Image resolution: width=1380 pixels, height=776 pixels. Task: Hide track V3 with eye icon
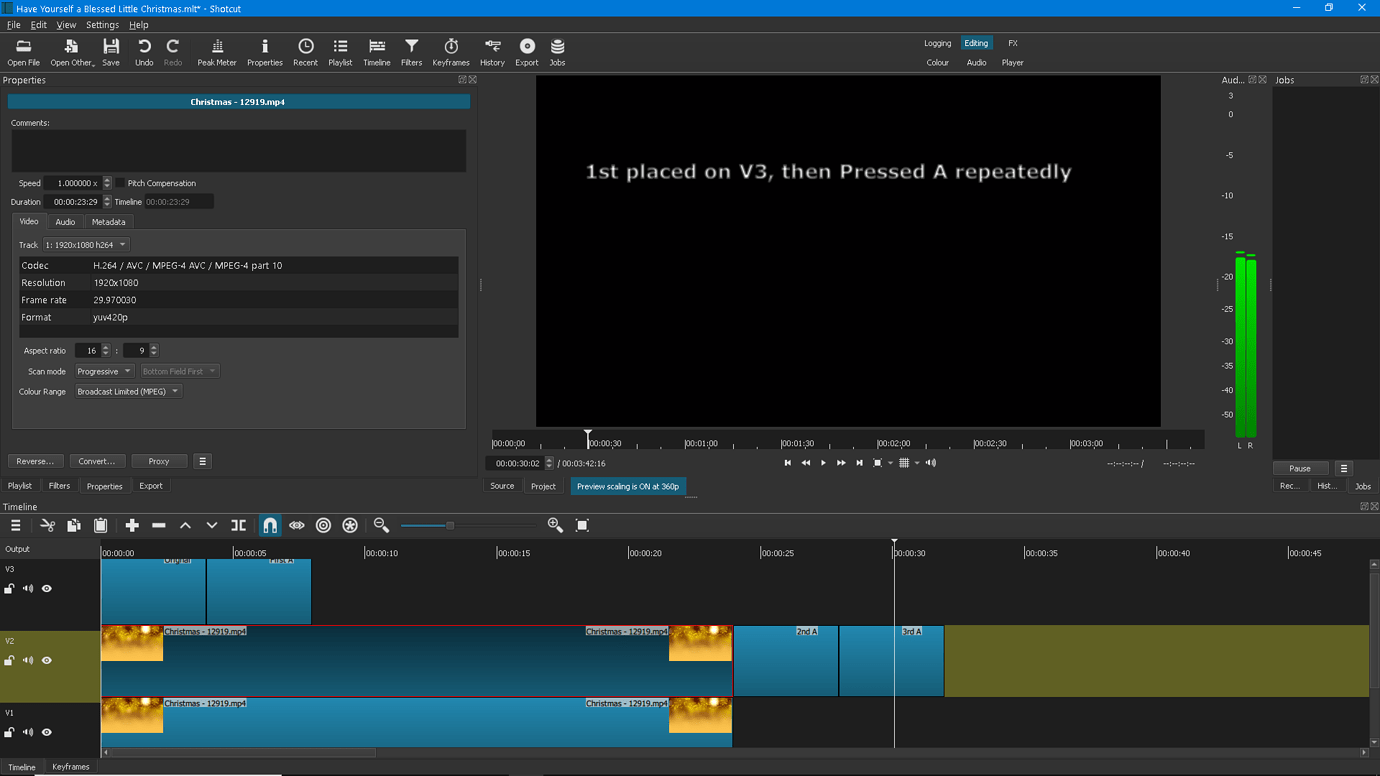(47, 589)
